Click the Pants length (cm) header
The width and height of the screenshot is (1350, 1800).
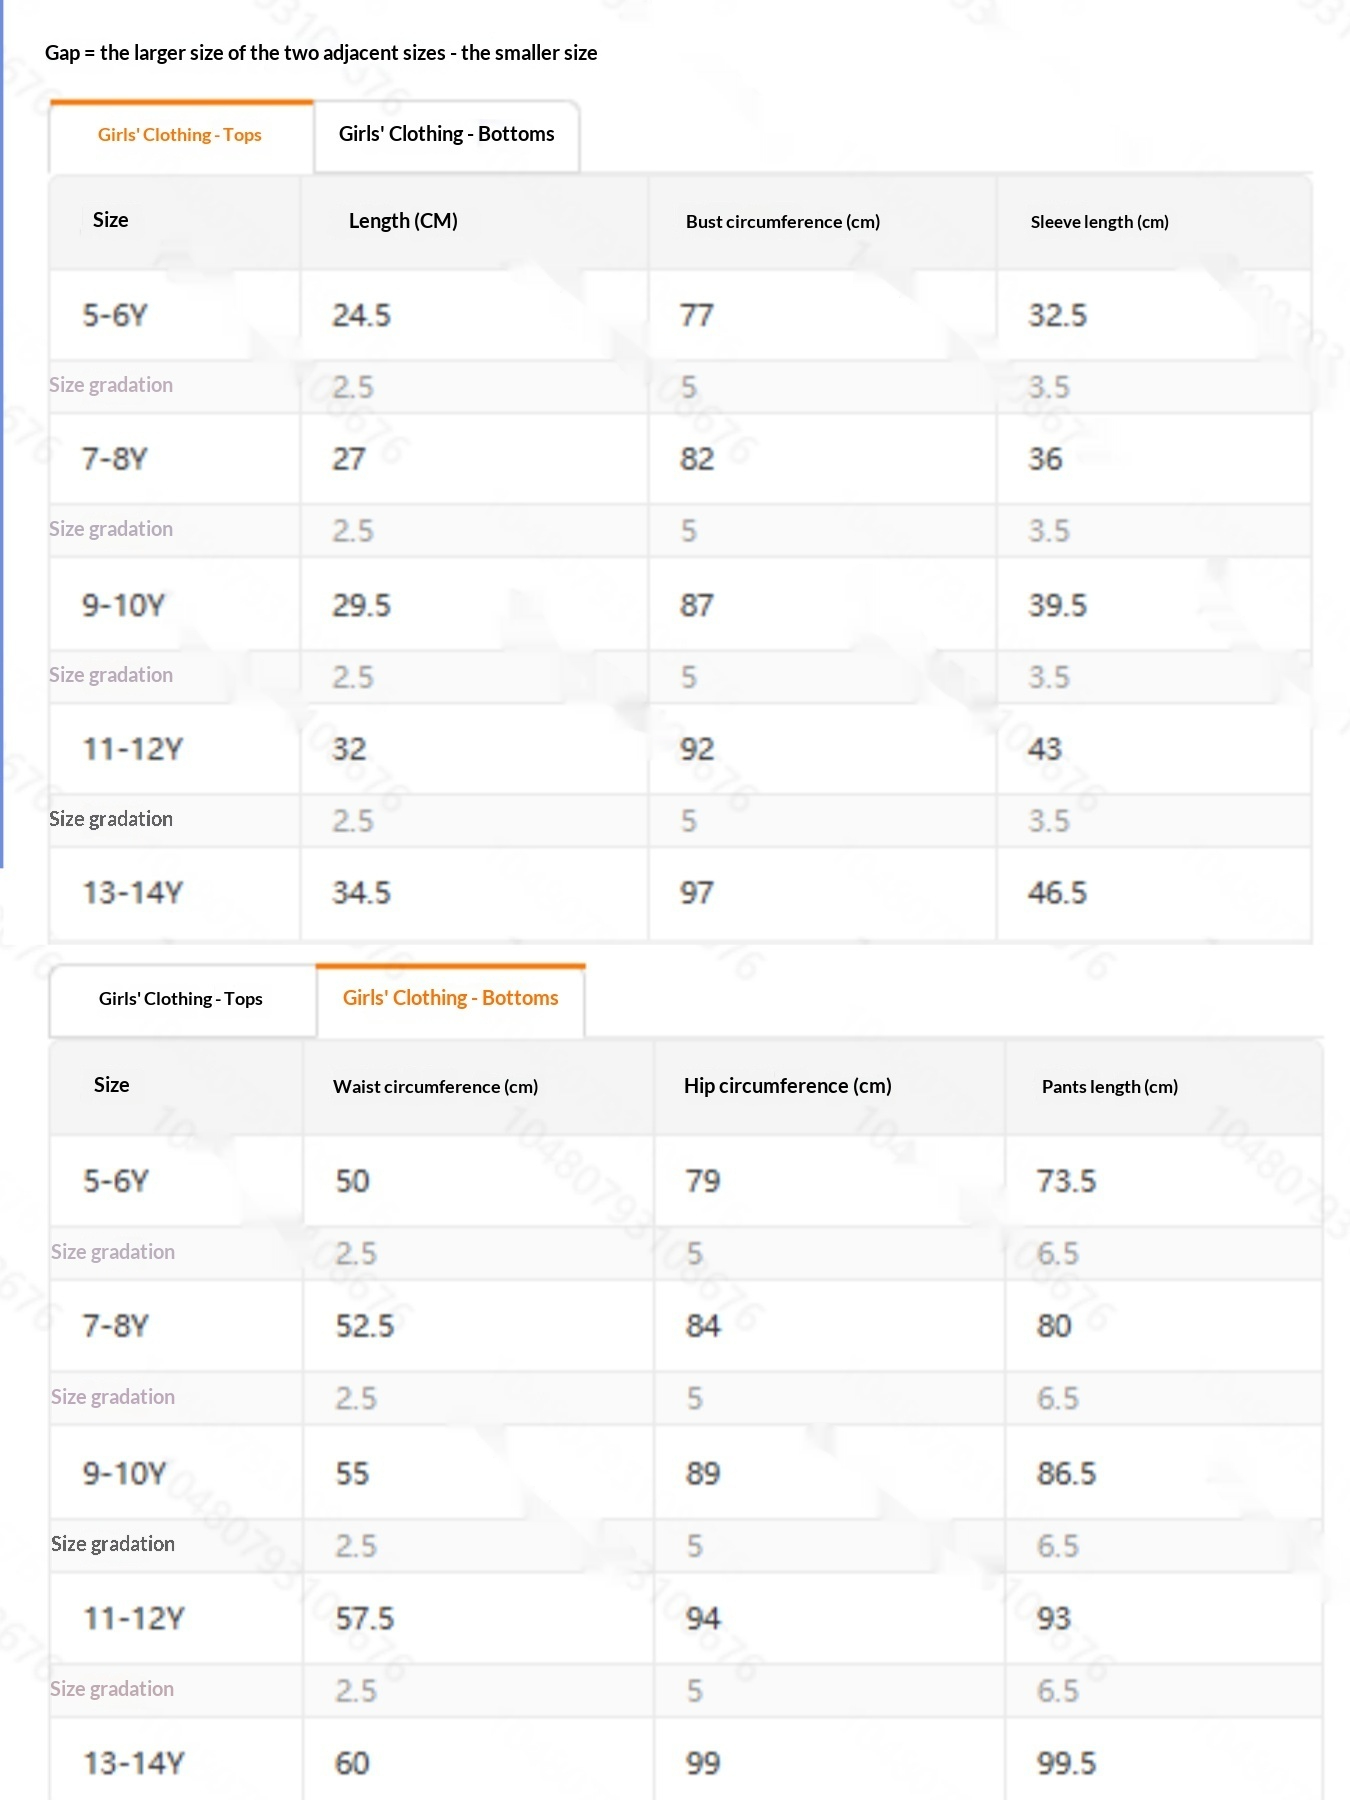click(1109, 1087)
